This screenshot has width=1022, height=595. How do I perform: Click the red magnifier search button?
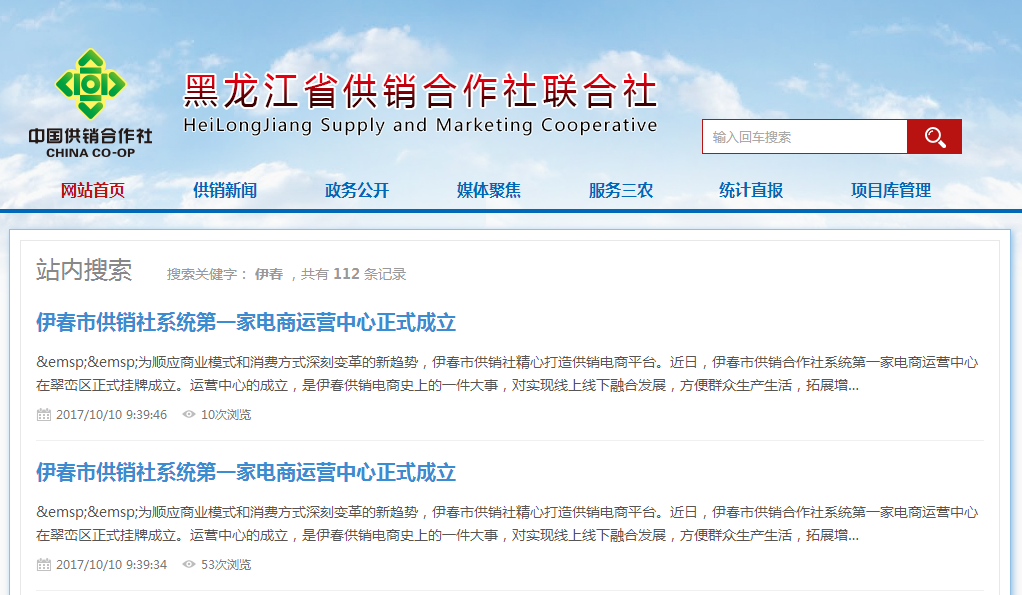(x=934, y=137)
